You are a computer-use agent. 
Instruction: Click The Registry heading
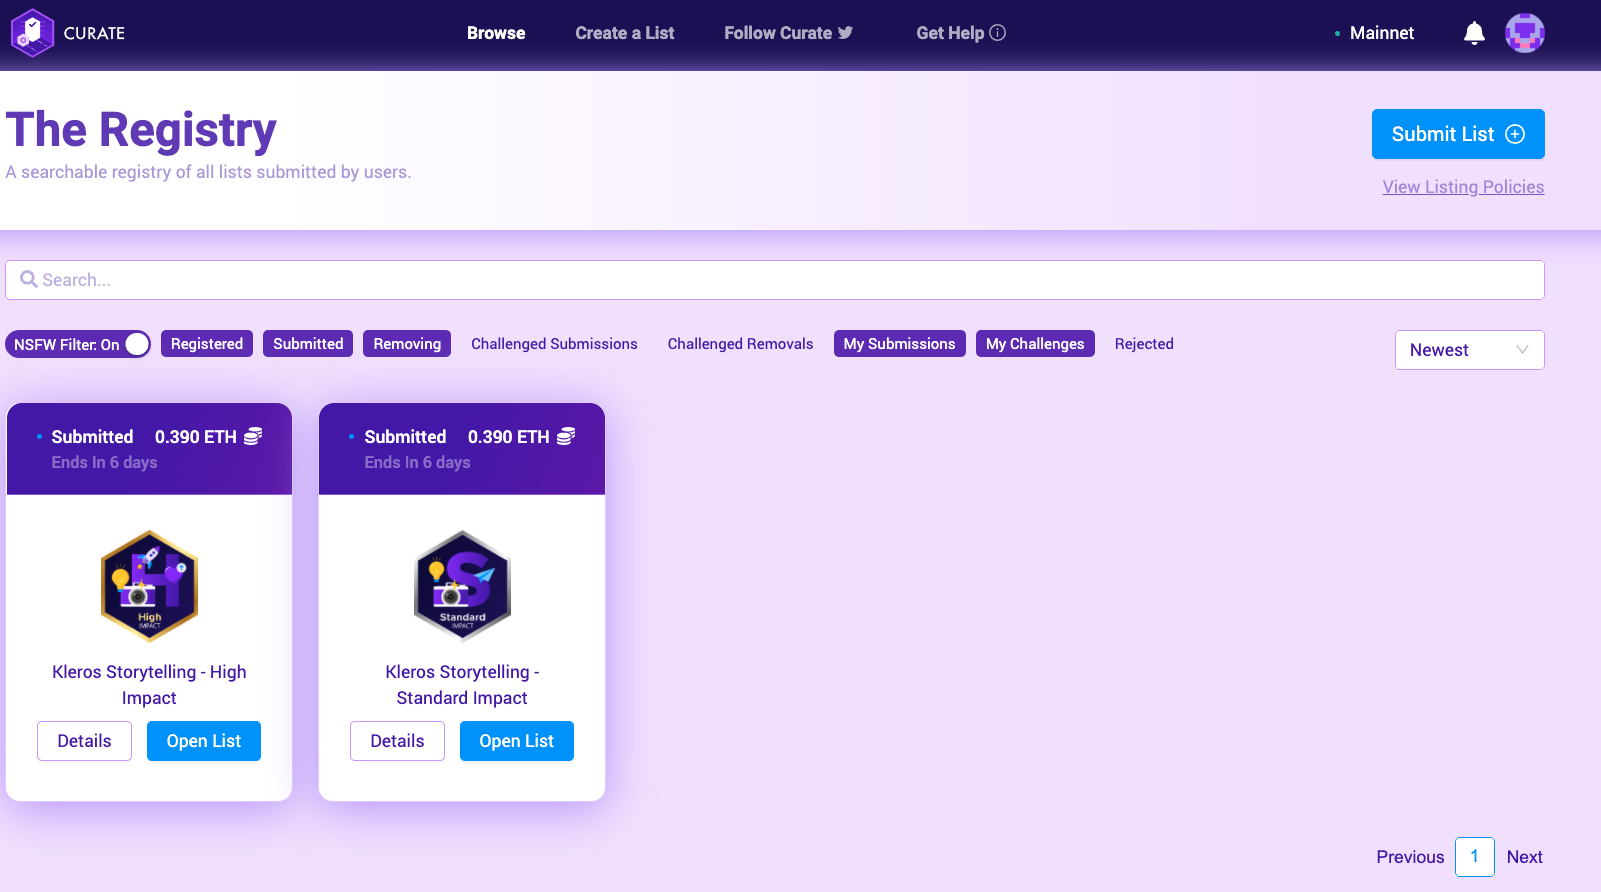coord(141,130)
